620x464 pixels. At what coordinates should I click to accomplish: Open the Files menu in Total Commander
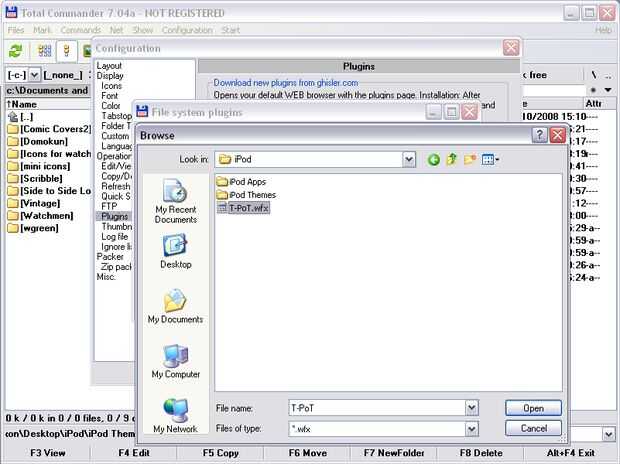16,30
